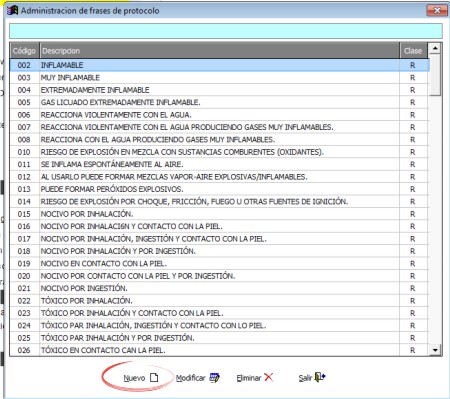Click the Modificar button
This screenshot has height=399, width=450.
click(198, 378)
